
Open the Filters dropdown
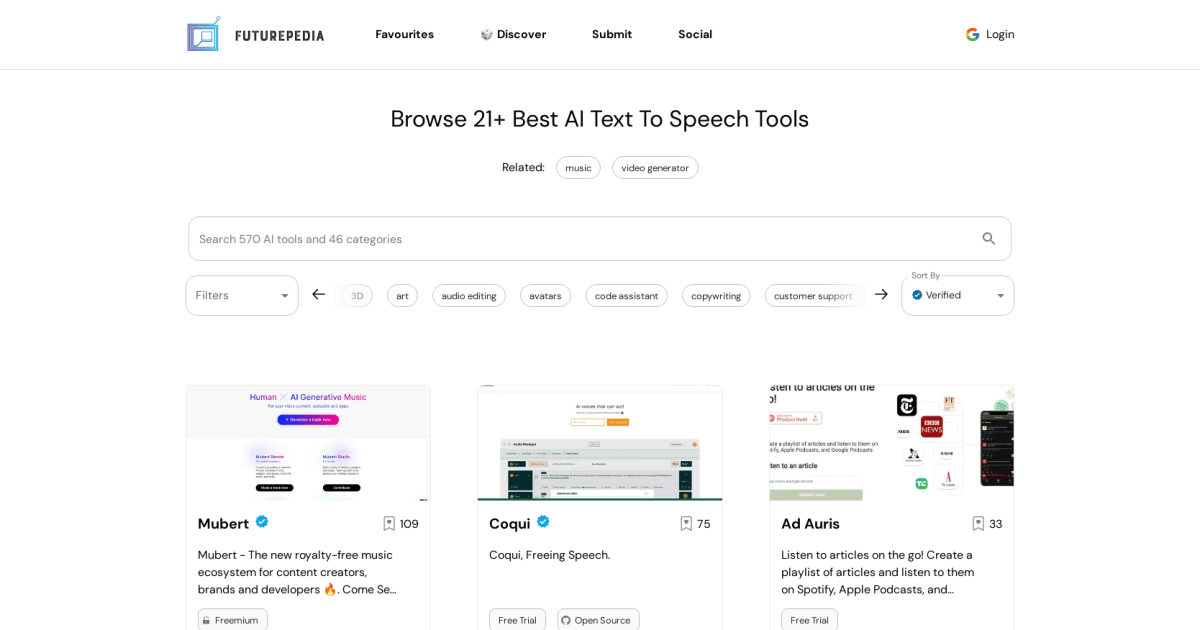click(241, 295)
